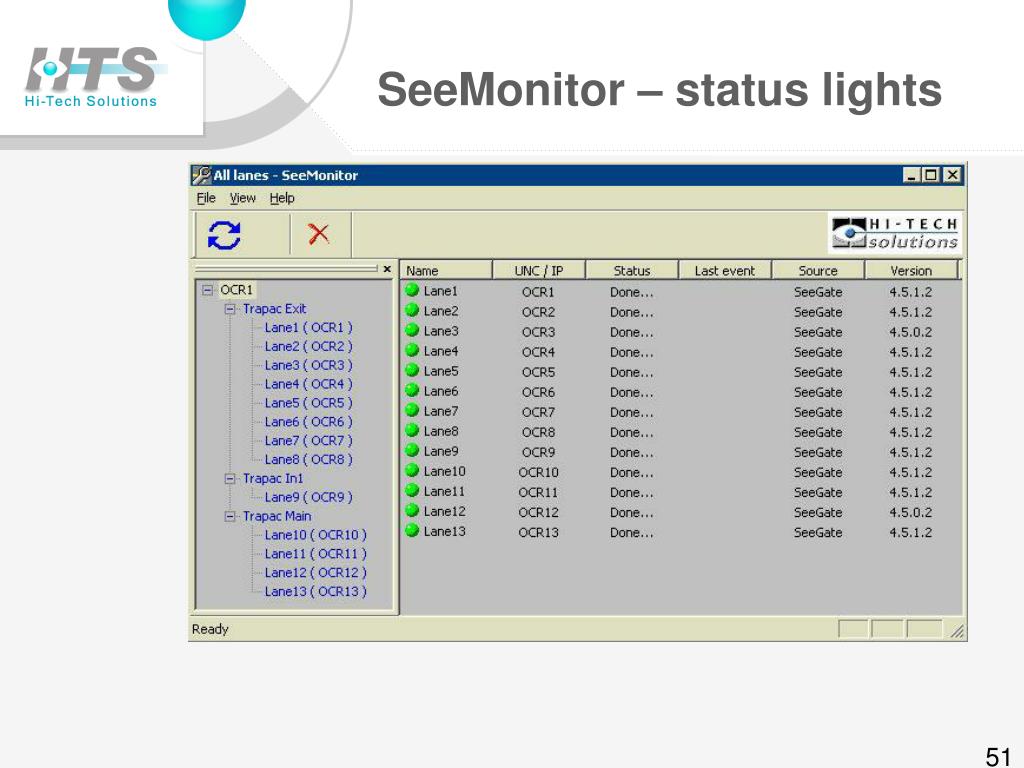
Task: Open the File menu
Action: point(206,198)
